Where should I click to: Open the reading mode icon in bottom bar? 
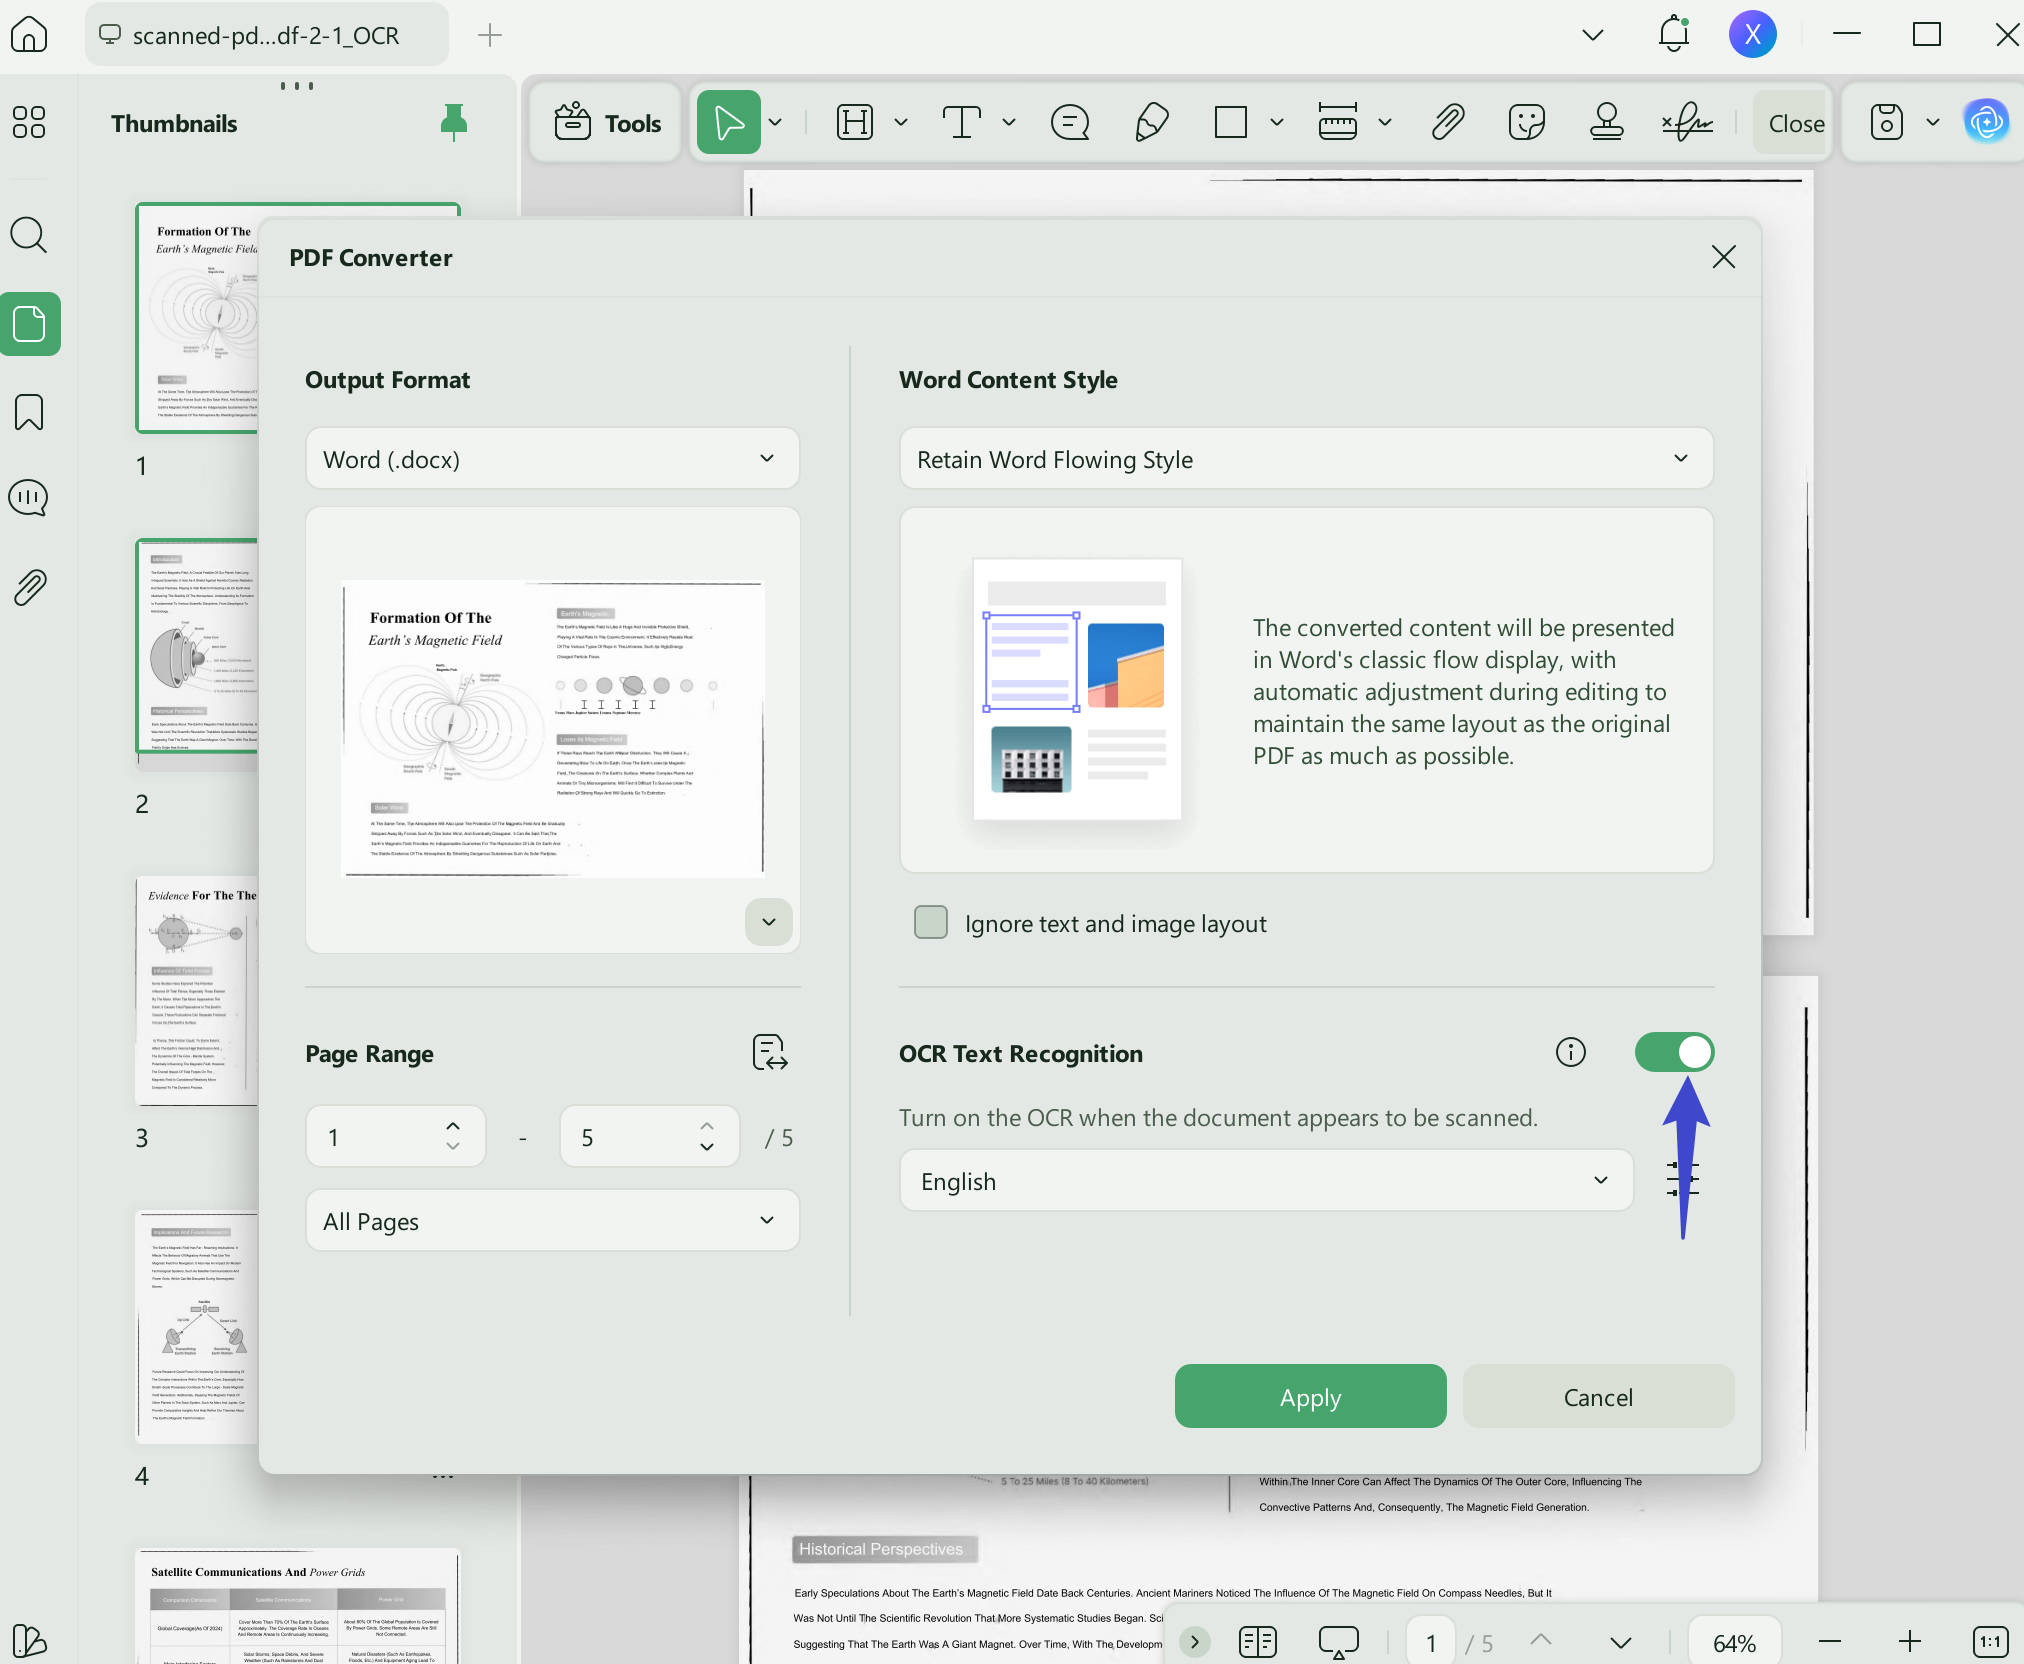tap(1257, 1641)
